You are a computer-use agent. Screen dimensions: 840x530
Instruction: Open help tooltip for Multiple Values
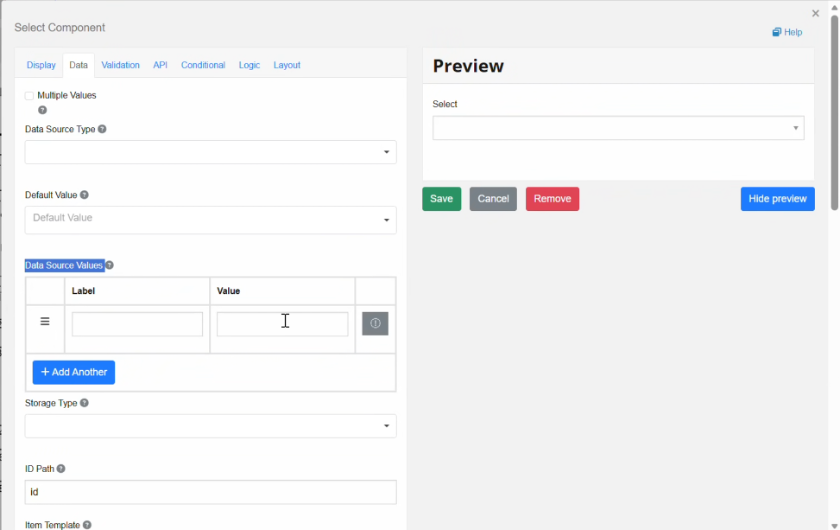pyautogui.click(x=42, y=110)
